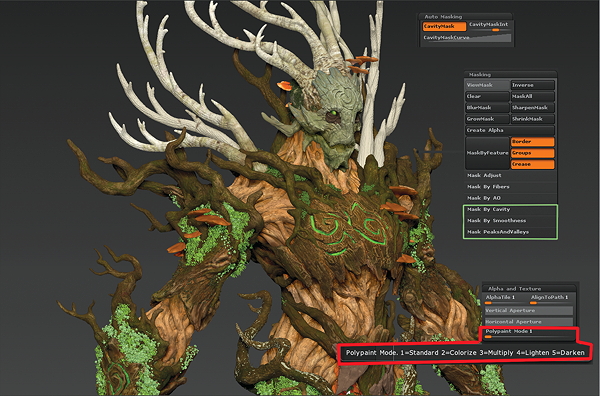Click the BlurMask button
This screenshot has width=600, height=396.
(x=488, y=108)
